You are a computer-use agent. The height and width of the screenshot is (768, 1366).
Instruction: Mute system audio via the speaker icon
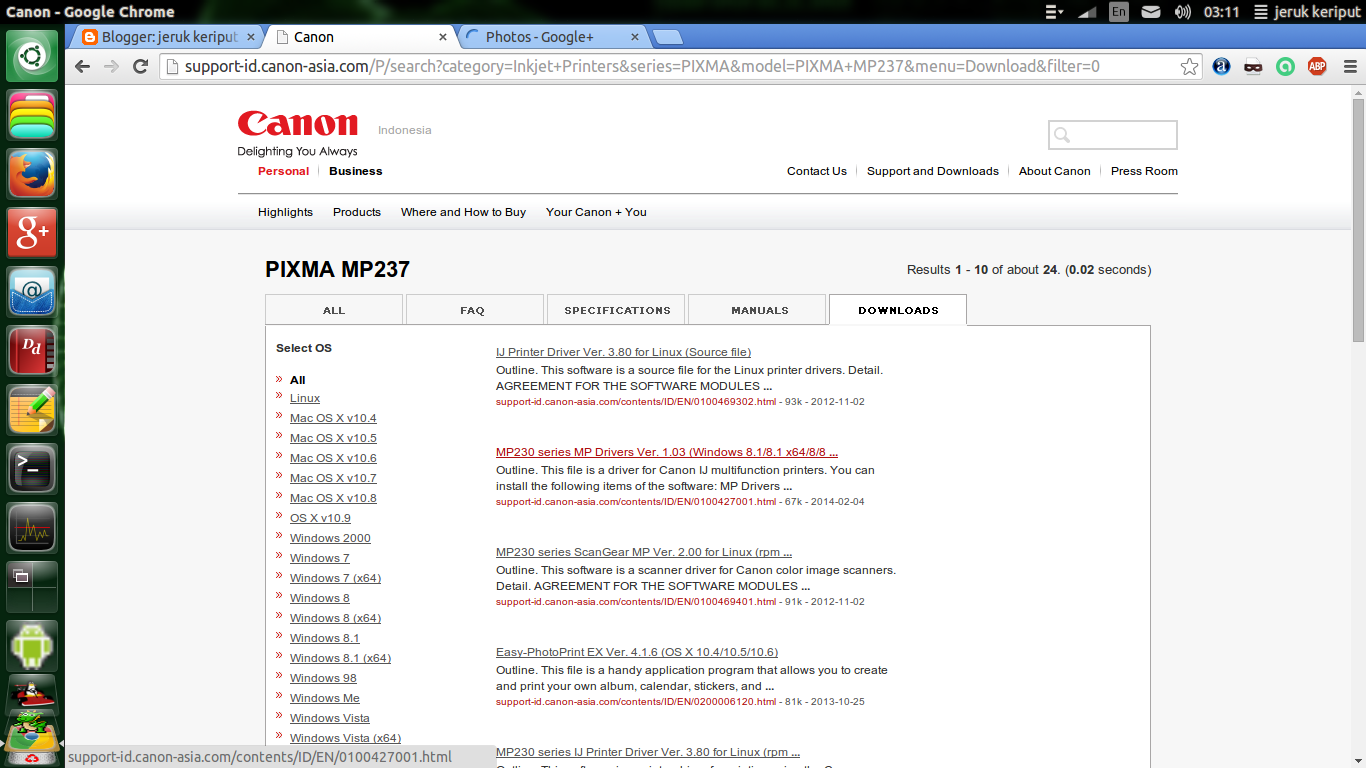click(1184, 12)
